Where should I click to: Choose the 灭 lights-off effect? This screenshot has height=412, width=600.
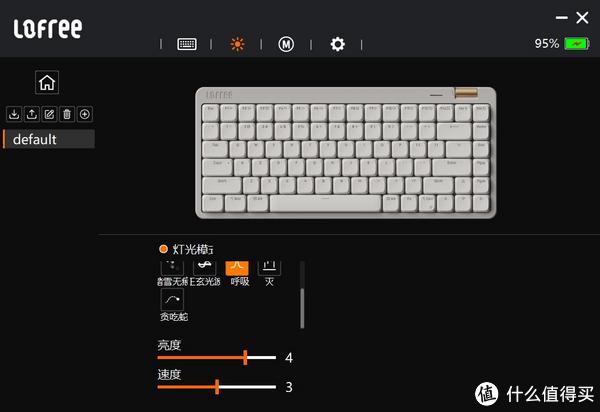tap(269, 274)
